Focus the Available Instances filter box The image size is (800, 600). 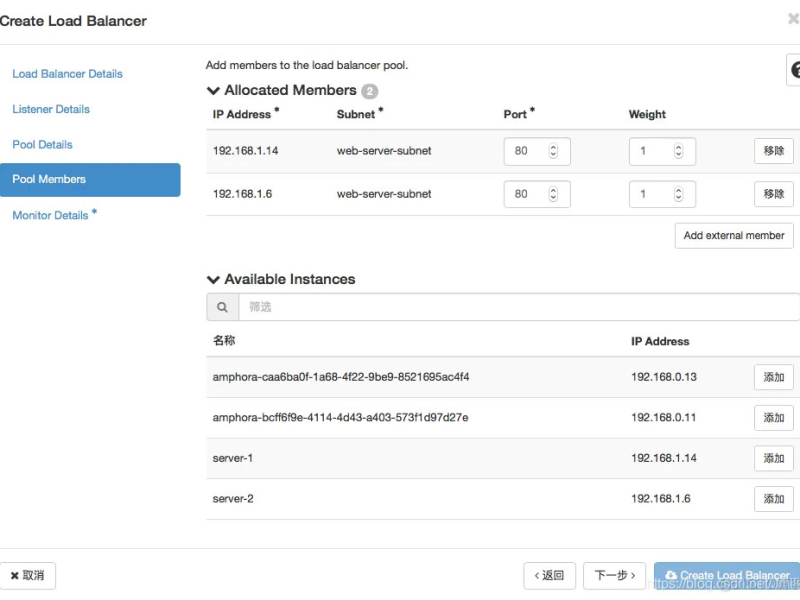click(518, 307)
